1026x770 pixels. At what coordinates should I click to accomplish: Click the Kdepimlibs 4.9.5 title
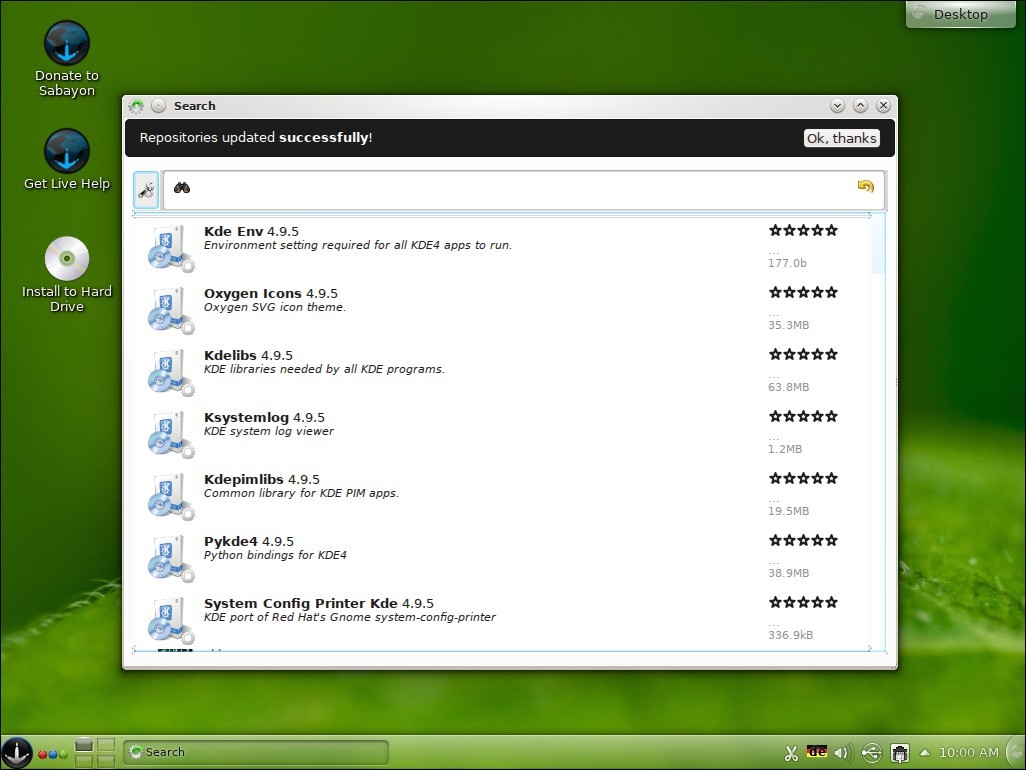[x=262, y=480]
